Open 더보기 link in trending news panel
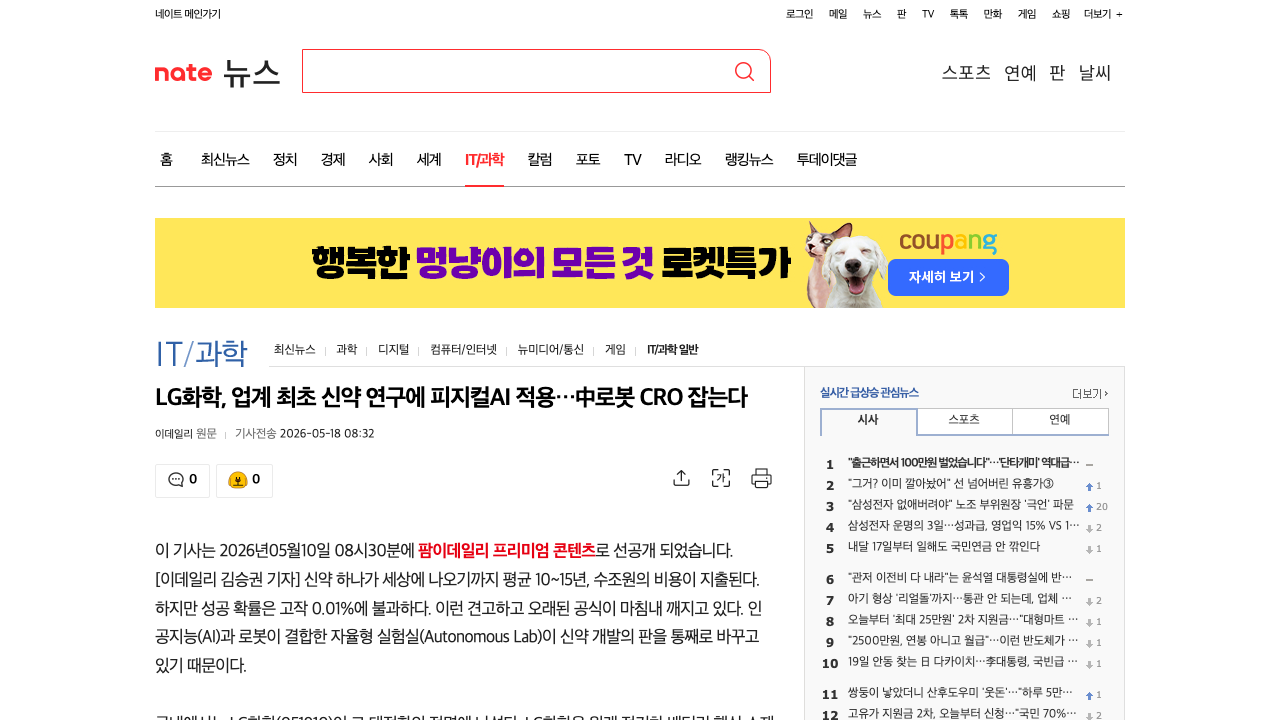This screenshot has height=720, width=1280. (x=1090, y=394)
